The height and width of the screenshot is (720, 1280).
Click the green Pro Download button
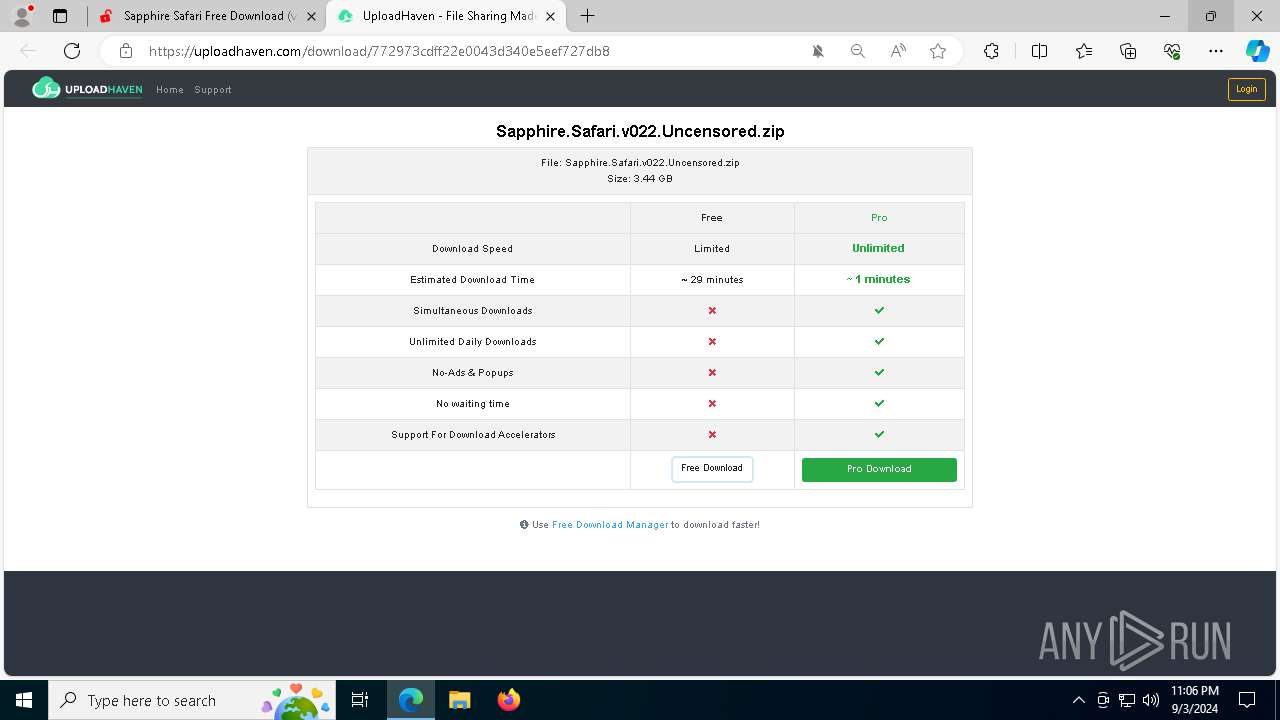click(x=879, y=469)
